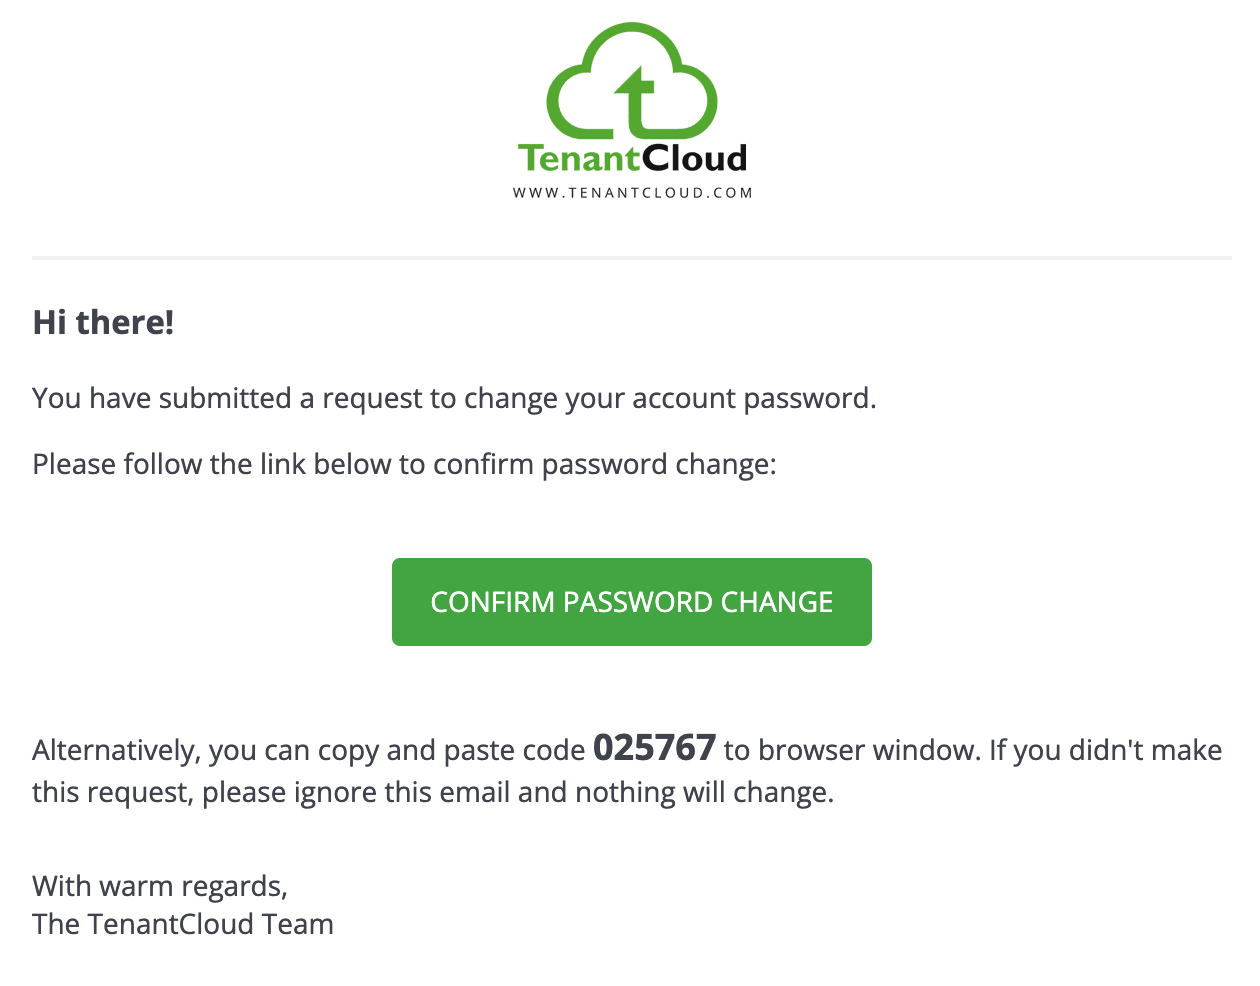Click the "Please follow the link below" line

(404, 465)
